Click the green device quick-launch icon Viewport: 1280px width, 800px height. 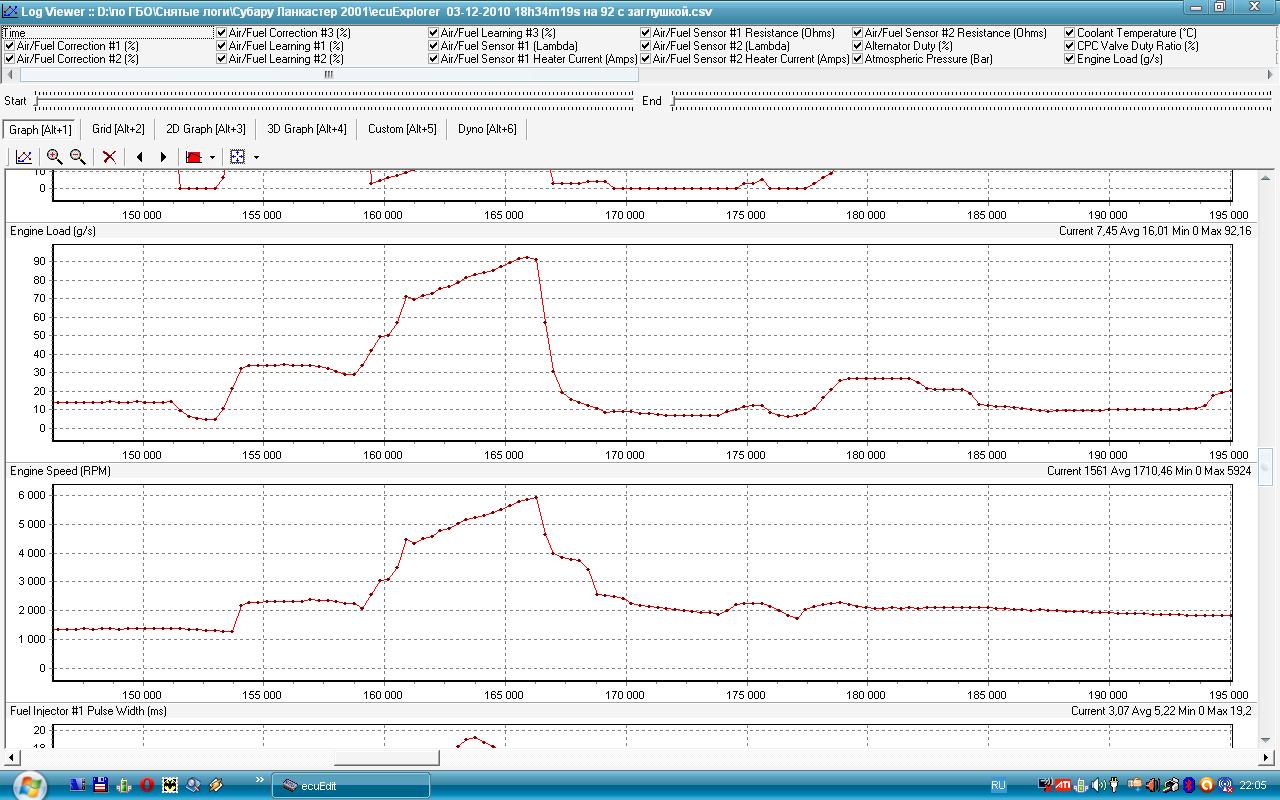click(124, 785)
